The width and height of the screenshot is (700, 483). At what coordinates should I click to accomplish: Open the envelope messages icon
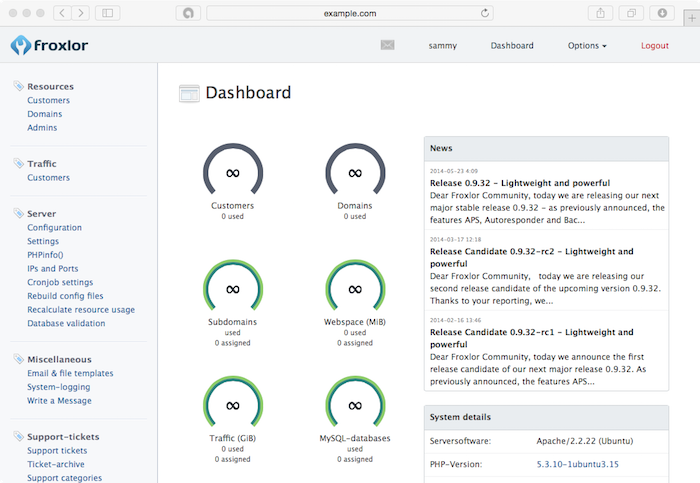(x=388, y=45)
